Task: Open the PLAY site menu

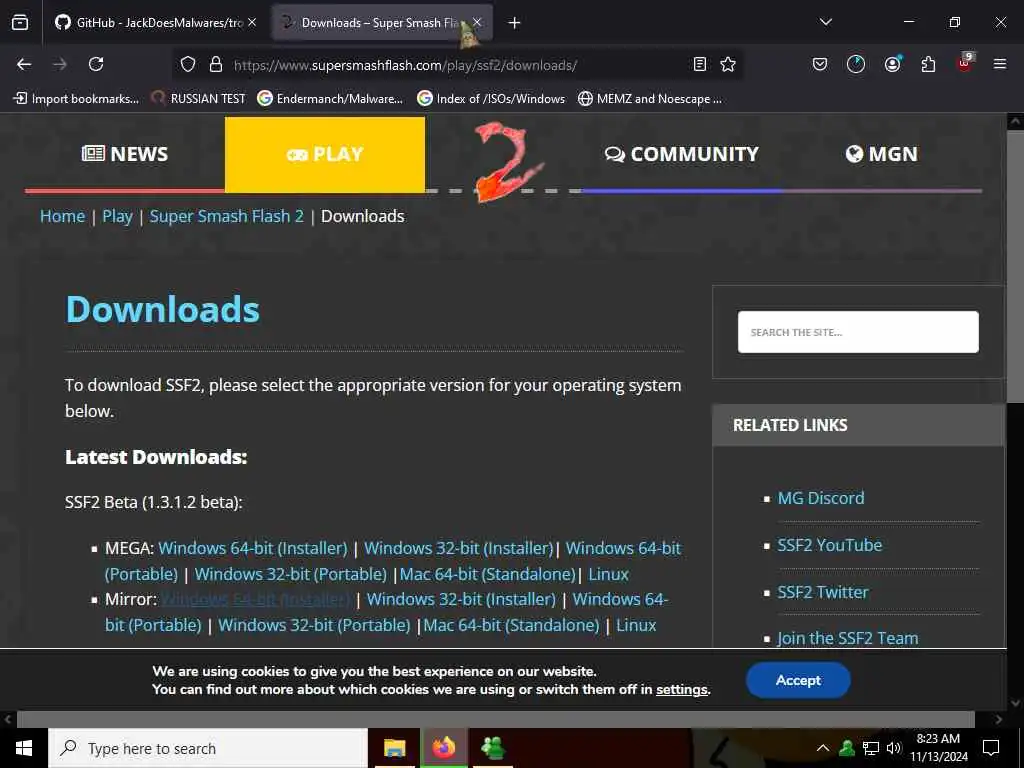Action: 325,154
